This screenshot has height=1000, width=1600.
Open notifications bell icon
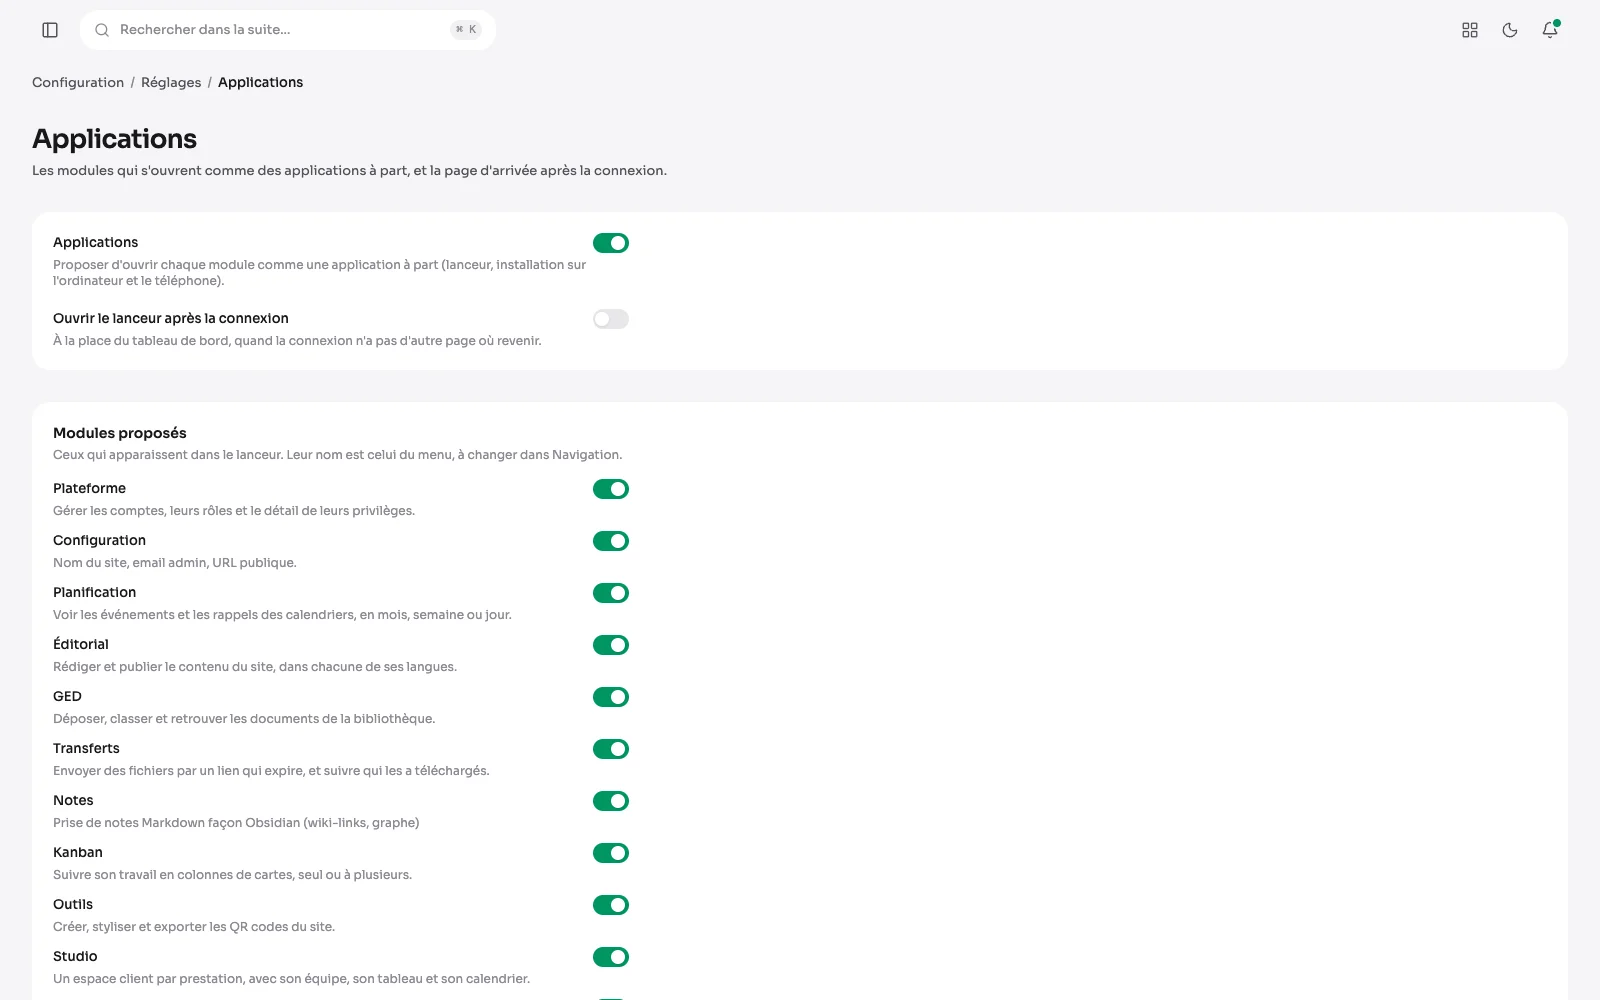point(1550,30)
